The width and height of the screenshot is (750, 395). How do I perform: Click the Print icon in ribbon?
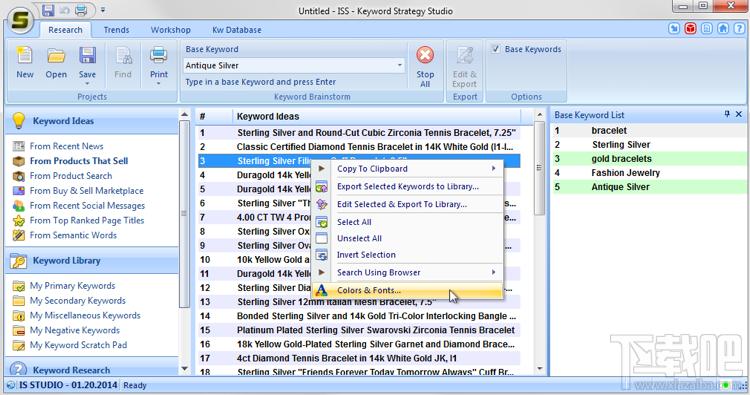point(158,56)
